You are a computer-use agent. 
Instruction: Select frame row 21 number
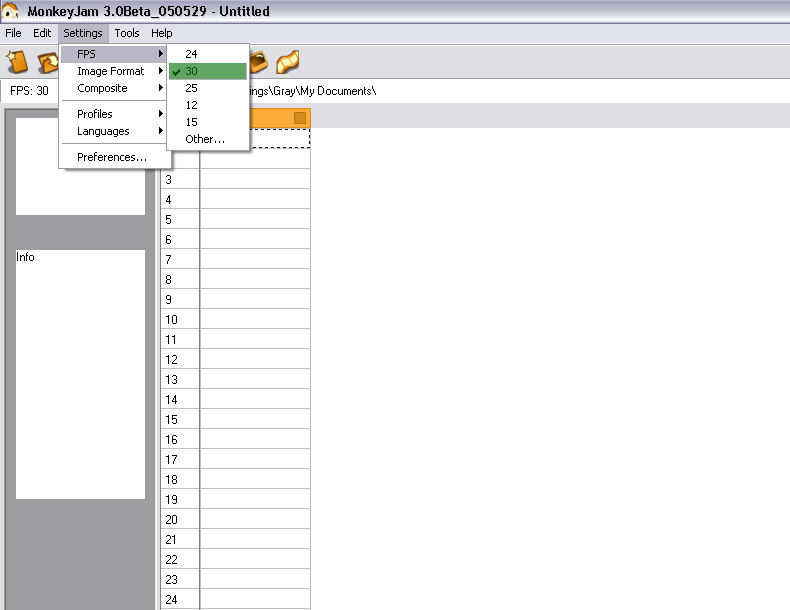pyautogui.click(x=180, y=539)
